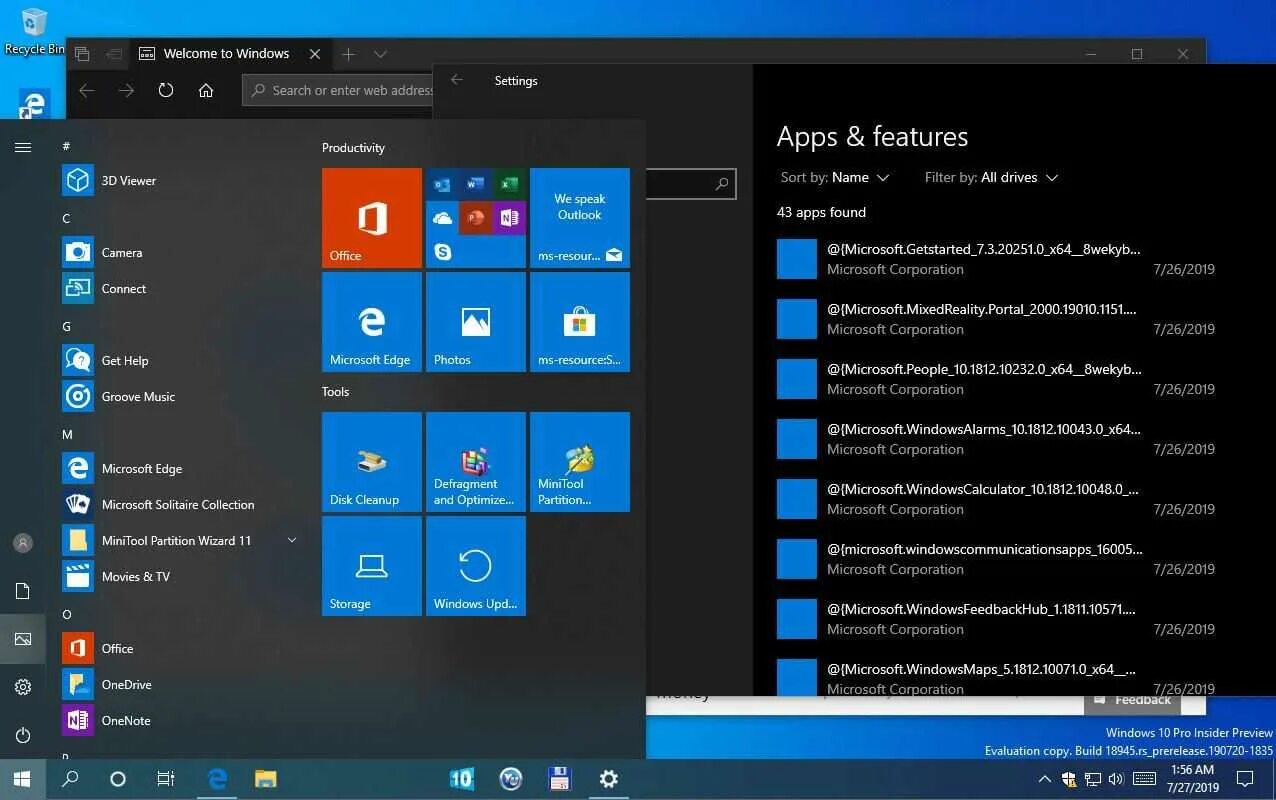Screen dimensions: 1276x800
Task: Launch OneNote from the app list
Action: pos(180,721)
